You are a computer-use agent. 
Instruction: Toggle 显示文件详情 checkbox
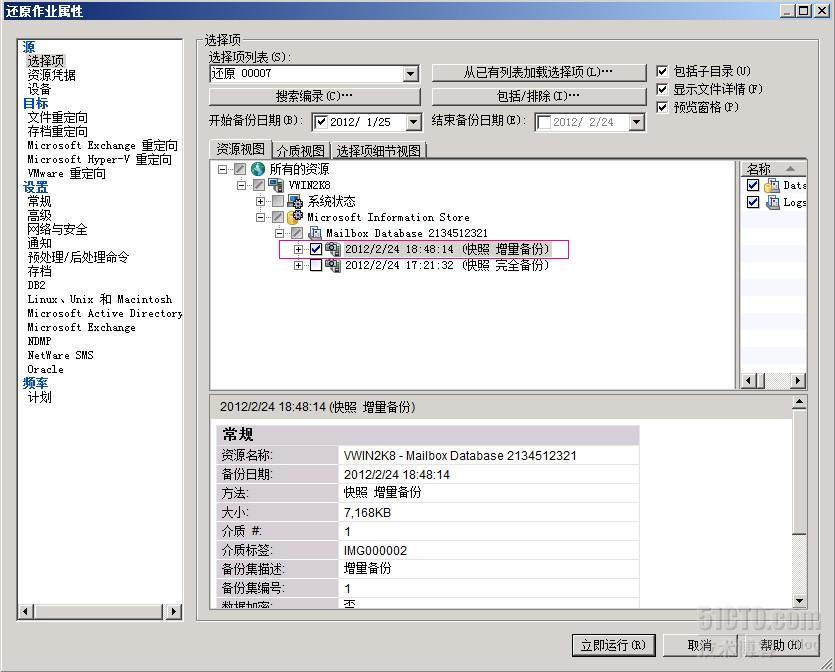tap(662, 89)
